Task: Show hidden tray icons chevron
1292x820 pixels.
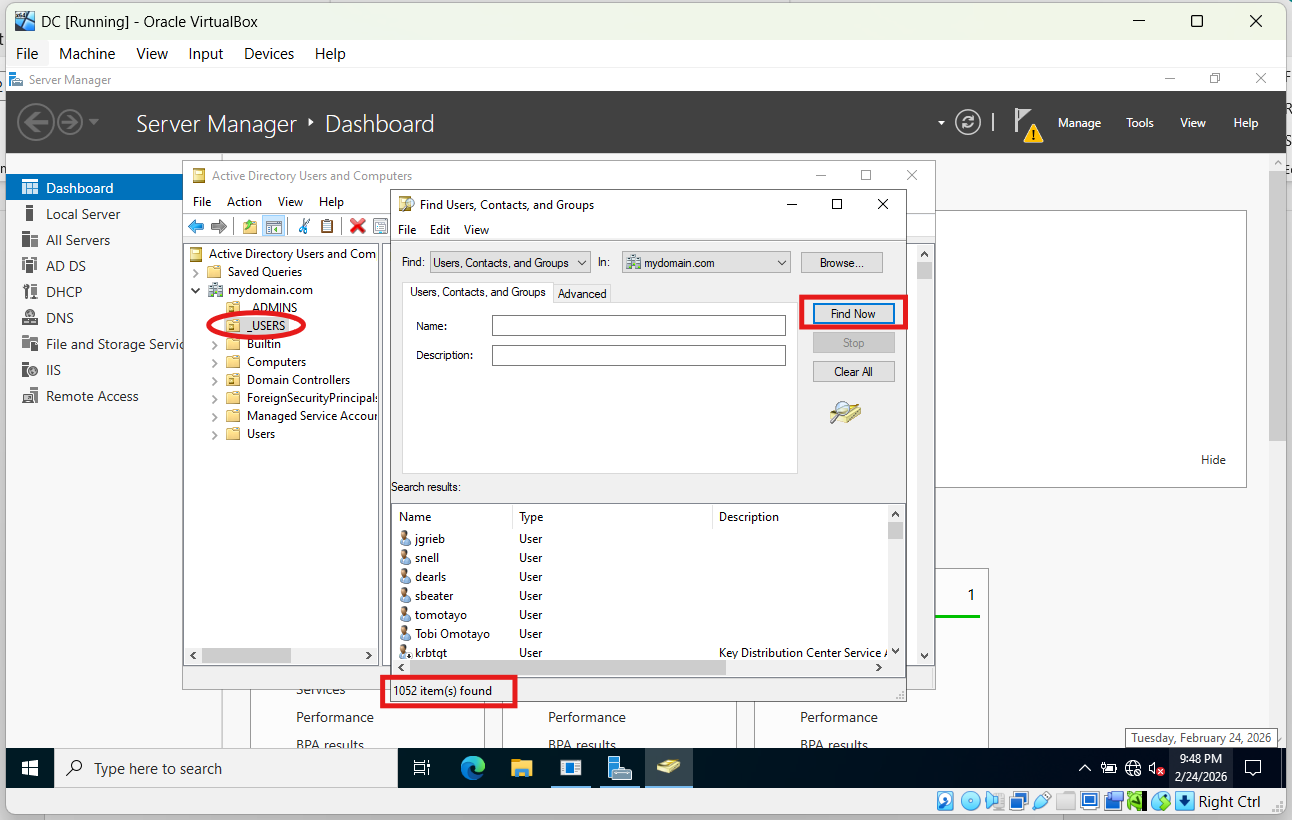Action: [x=1084, y=769]
